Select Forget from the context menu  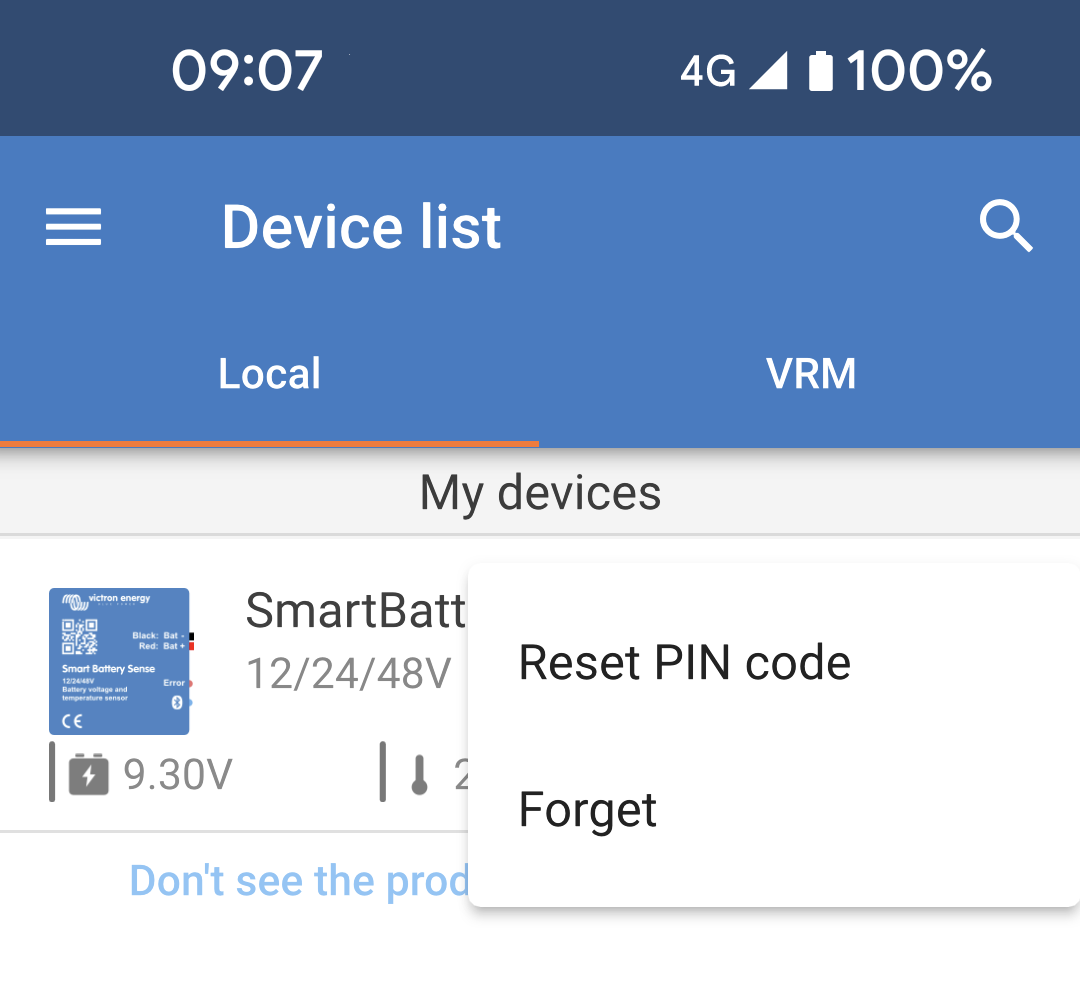pyautogui.click(x=588, y=810)
